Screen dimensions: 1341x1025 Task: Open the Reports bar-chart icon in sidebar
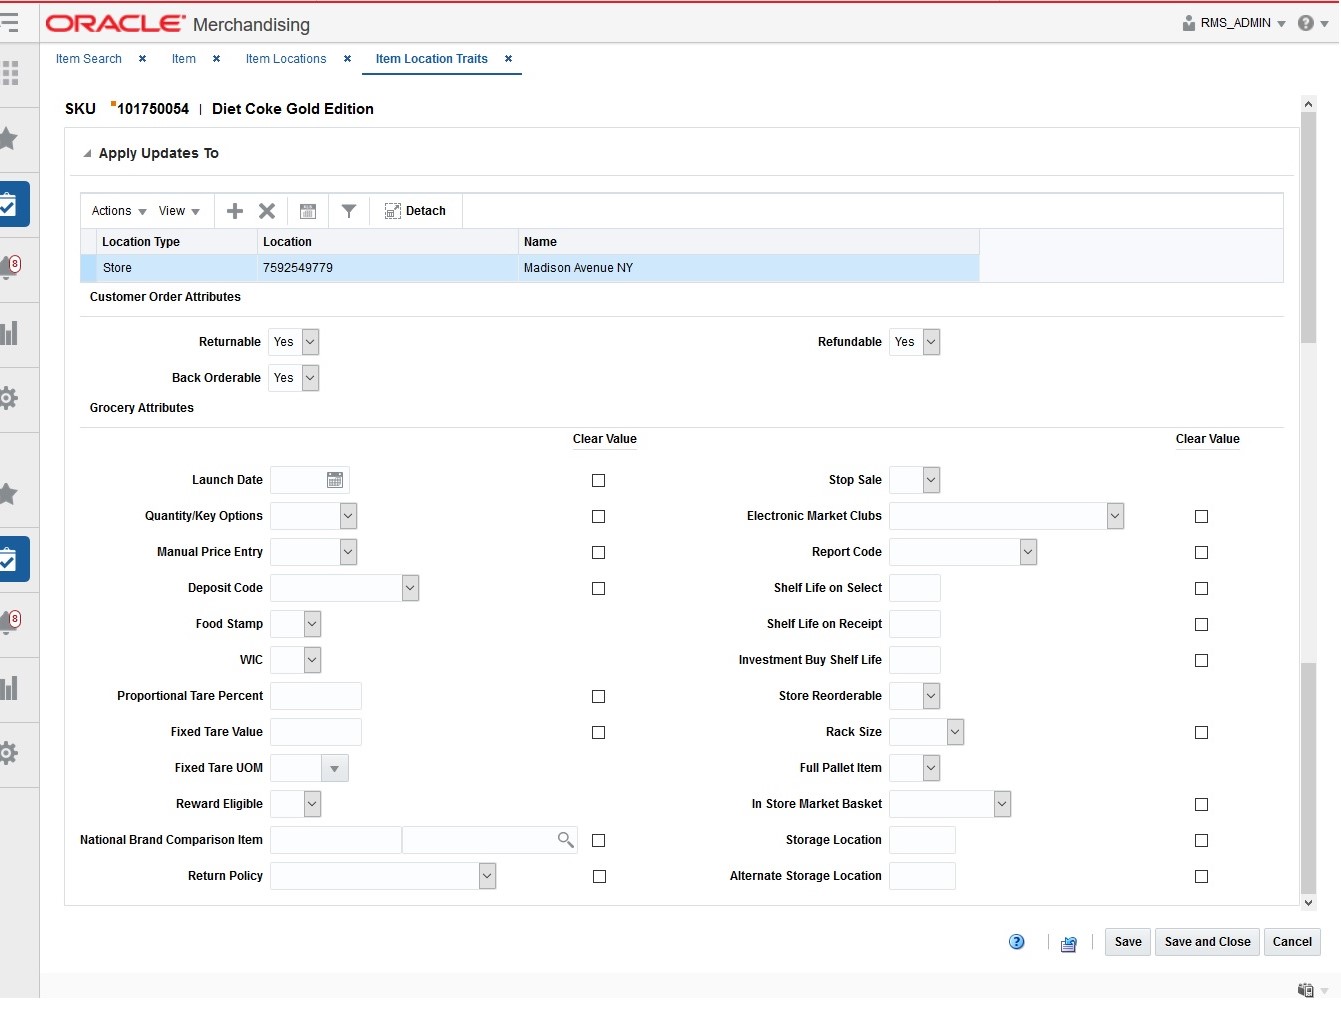[x=13, y=334]
